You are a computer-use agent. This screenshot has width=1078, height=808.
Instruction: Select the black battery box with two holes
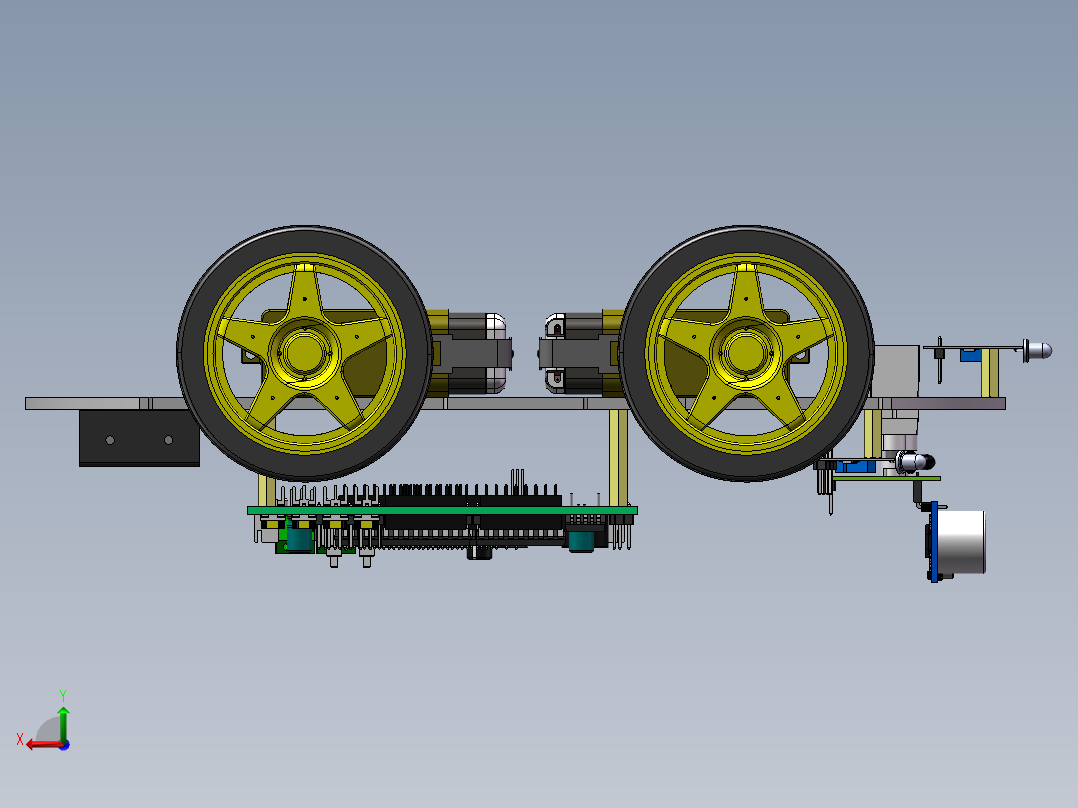pyautogui.click(x=139, y=438)
